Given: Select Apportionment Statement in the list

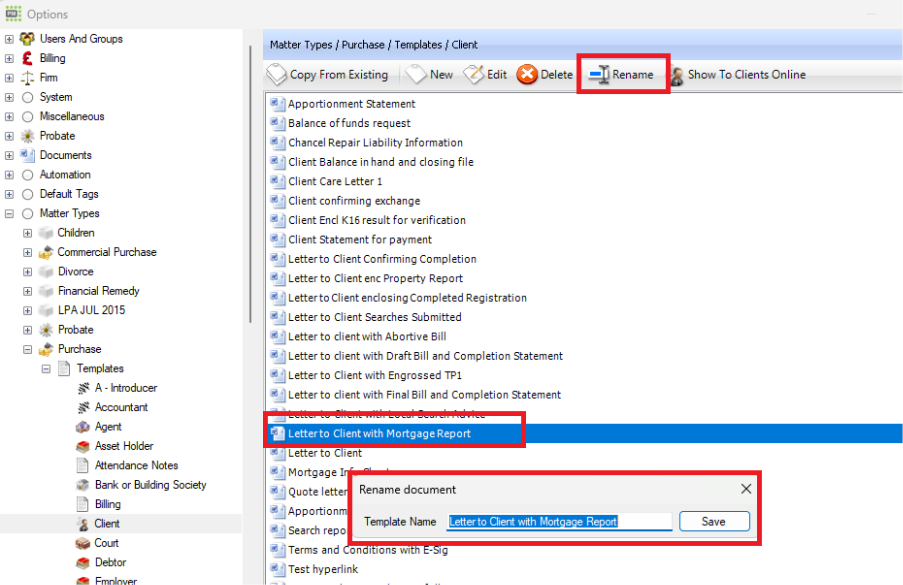Looking at the screenshot, I should click(351, 104).
